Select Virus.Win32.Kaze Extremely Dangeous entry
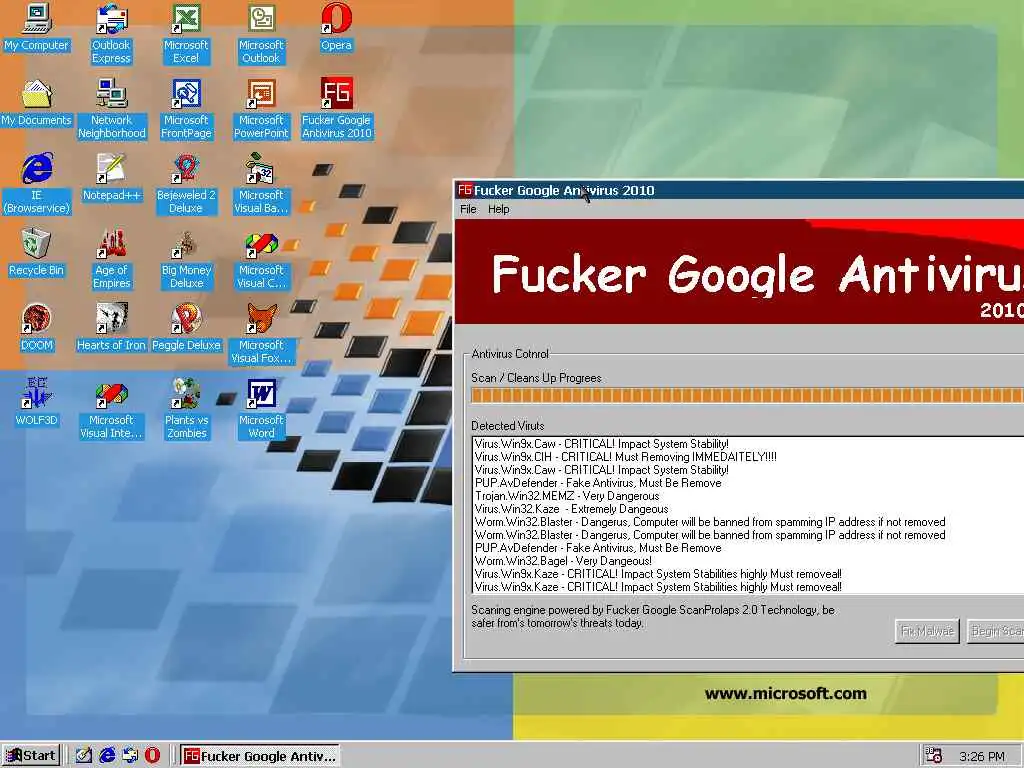1024x768 pixels. (571, 509)
